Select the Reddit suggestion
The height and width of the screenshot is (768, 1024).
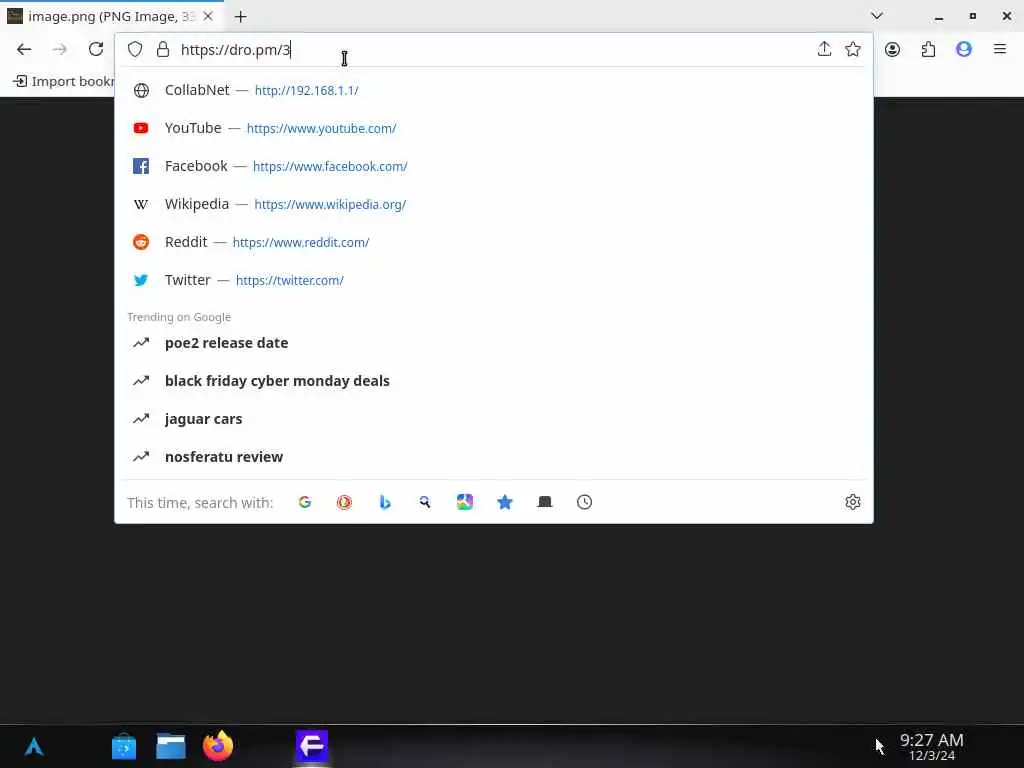click(493, 242)
